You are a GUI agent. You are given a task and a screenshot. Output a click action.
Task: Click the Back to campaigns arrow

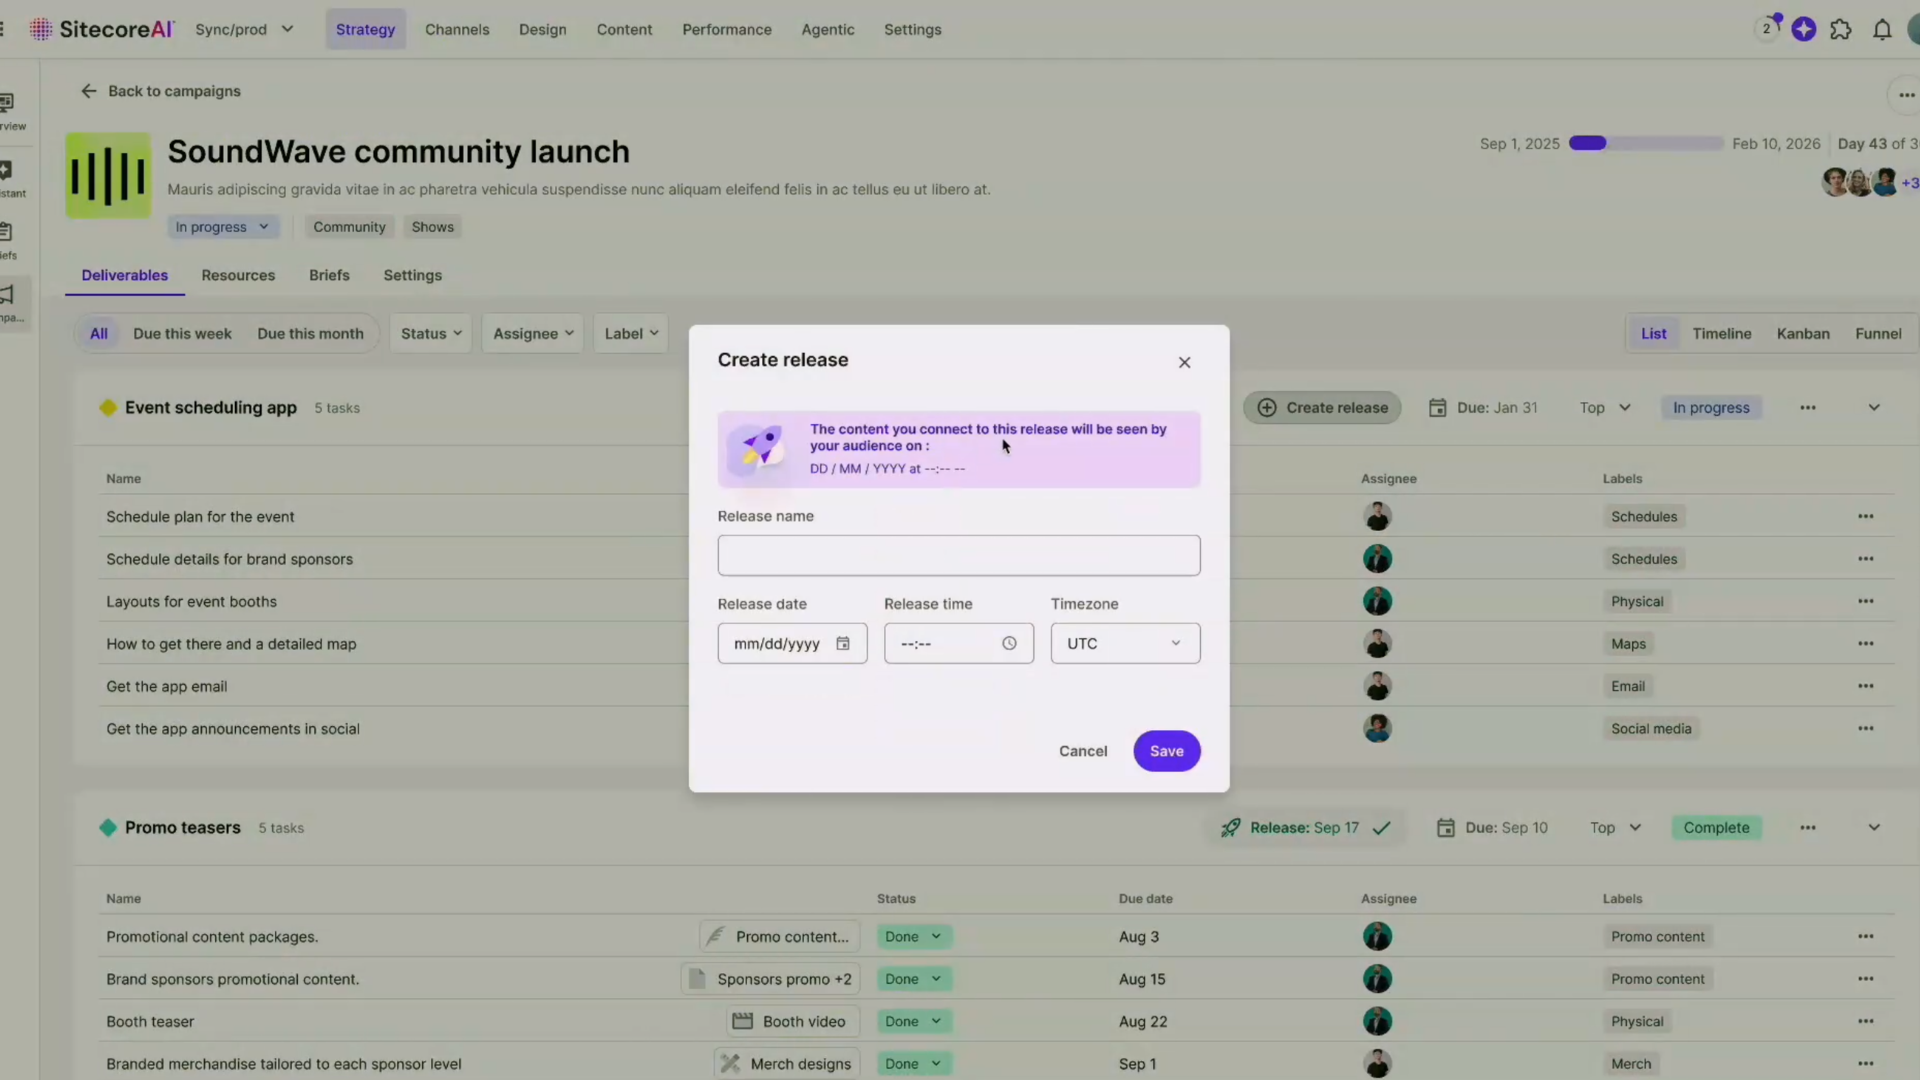tap(89, 91)
